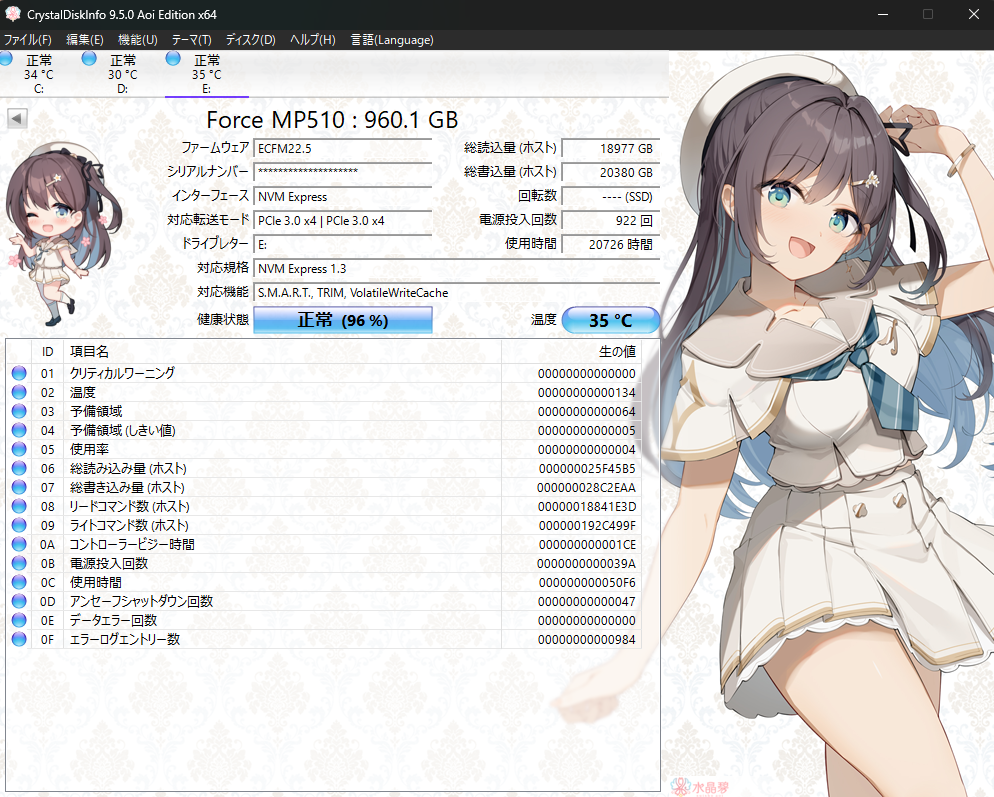994x797 pixels.
Task: Open the 編集(E) menu
Action: pos(85,40)
